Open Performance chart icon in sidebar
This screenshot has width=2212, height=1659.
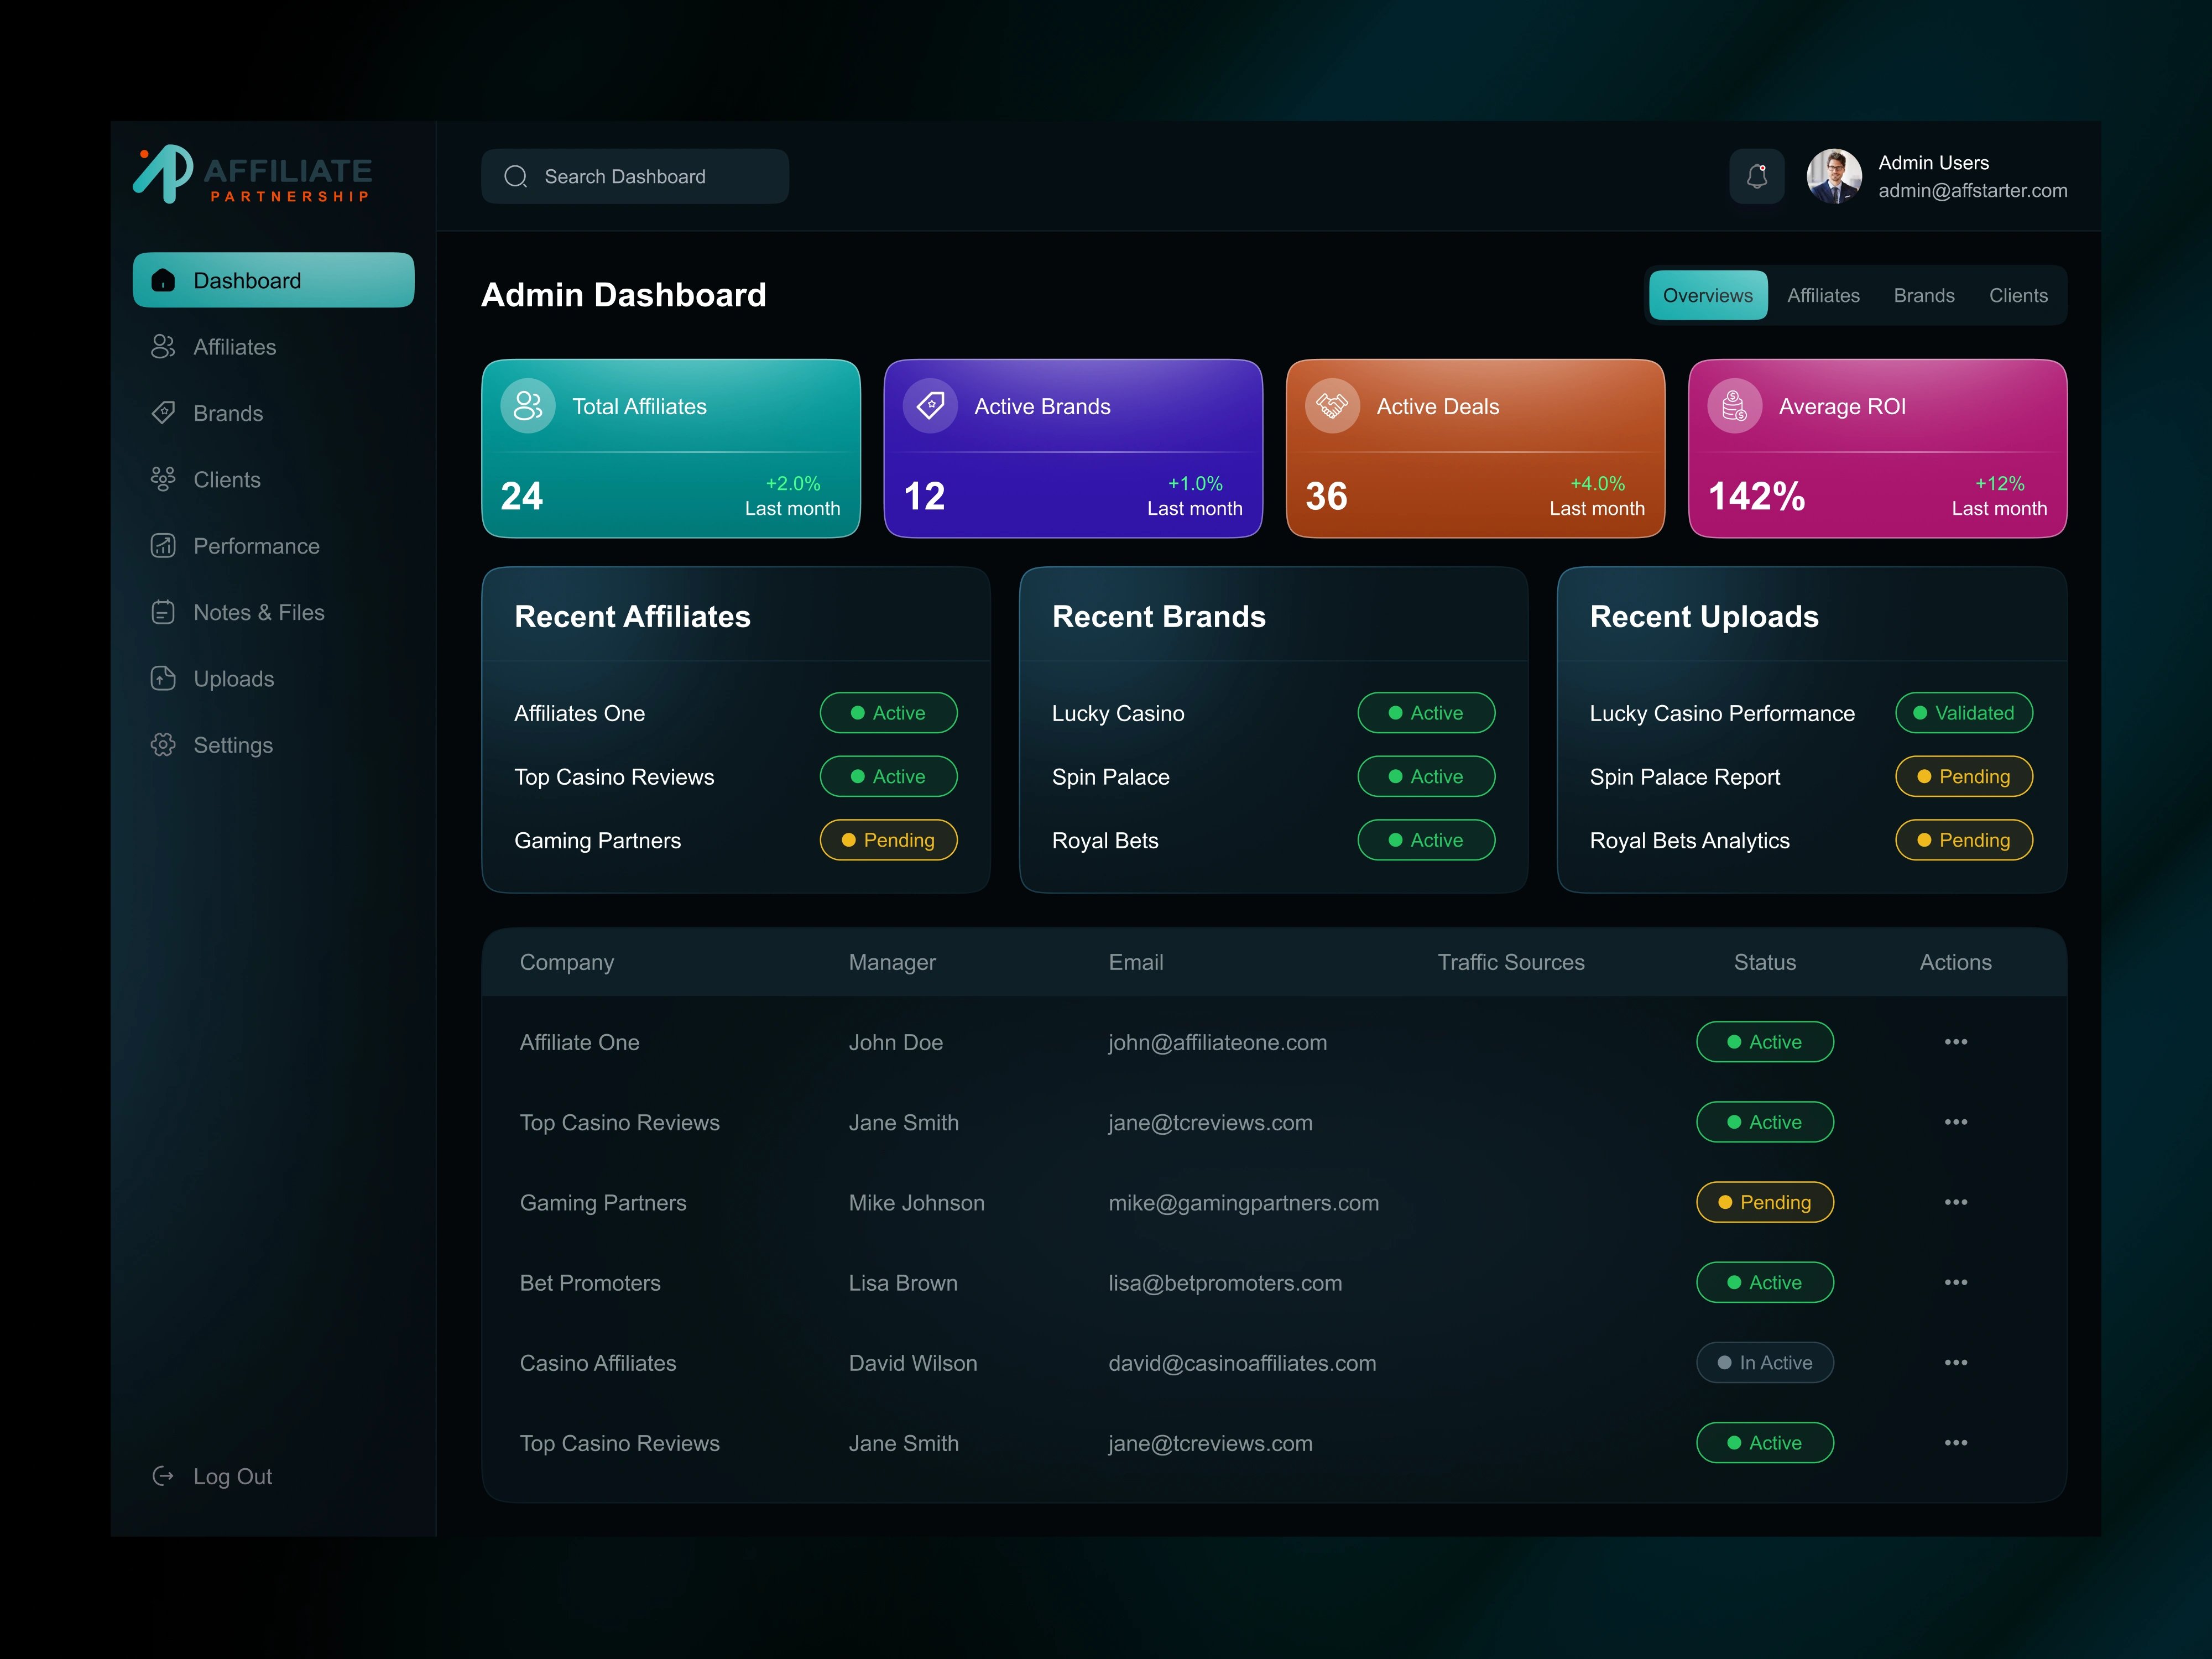pos(163,546)
